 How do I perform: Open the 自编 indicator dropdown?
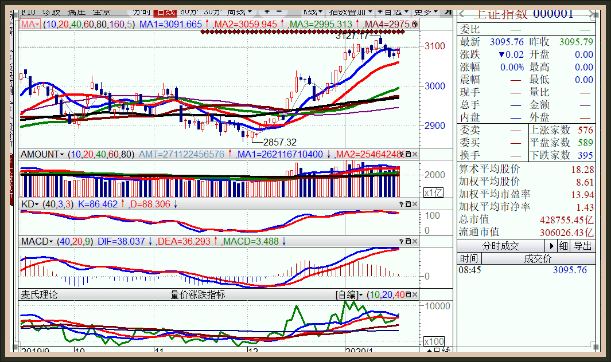[x=349, y=295]
